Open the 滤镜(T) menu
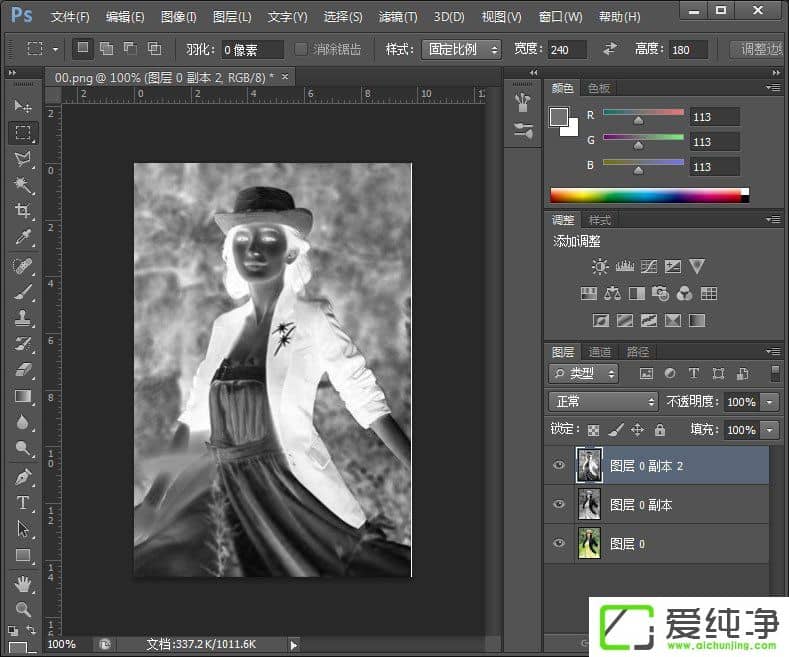Viewport: 789px width, 657px height. (398, 17)
